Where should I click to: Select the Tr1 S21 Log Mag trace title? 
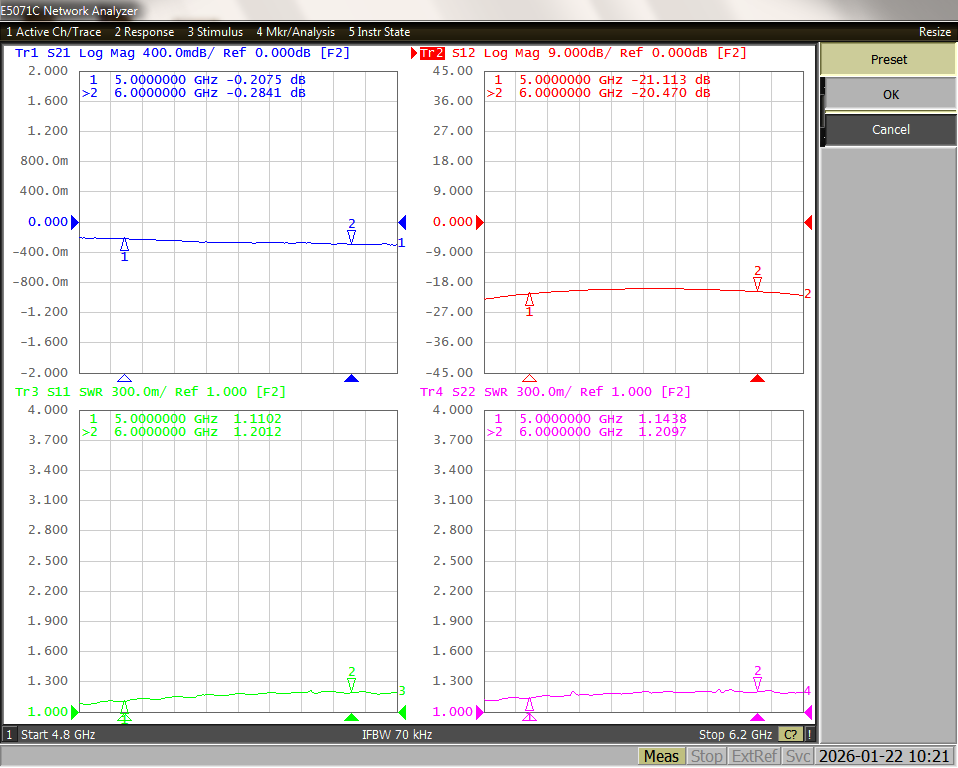(x=182, y=53)
